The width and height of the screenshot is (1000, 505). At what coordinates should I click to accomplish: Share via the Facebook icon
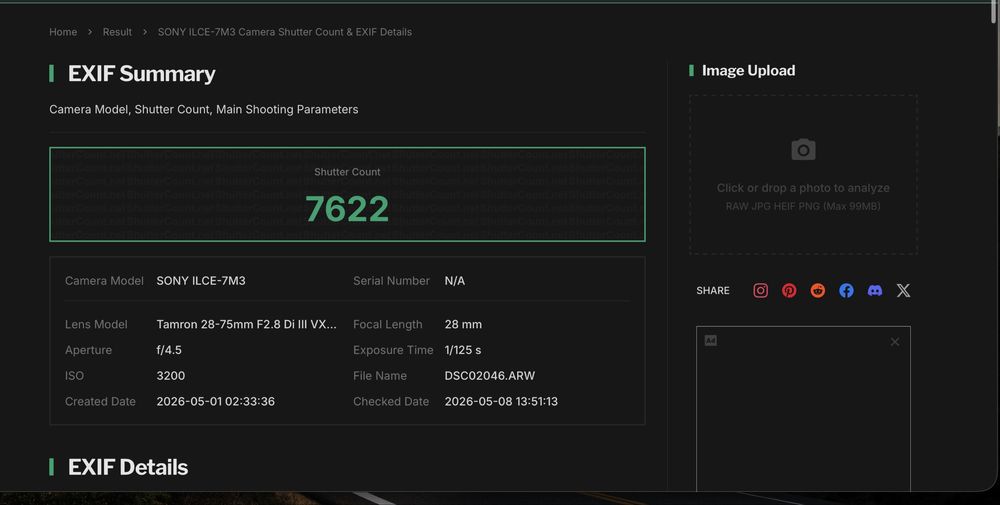tap(846, 291)
